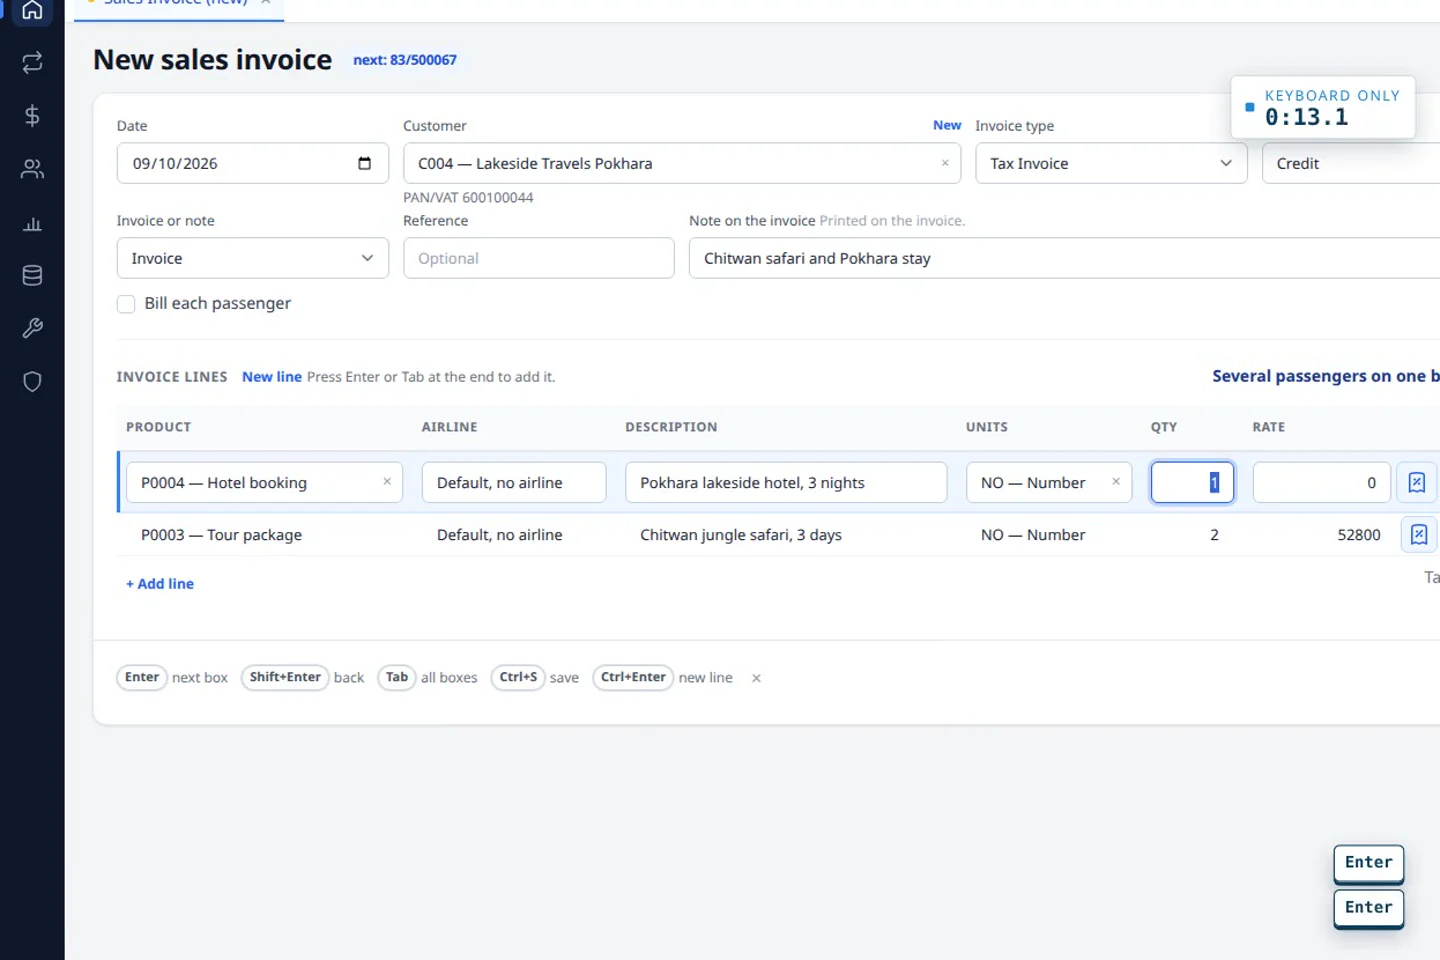
Task: Open the Customer combo box
Action: click(x=682, y=163)
